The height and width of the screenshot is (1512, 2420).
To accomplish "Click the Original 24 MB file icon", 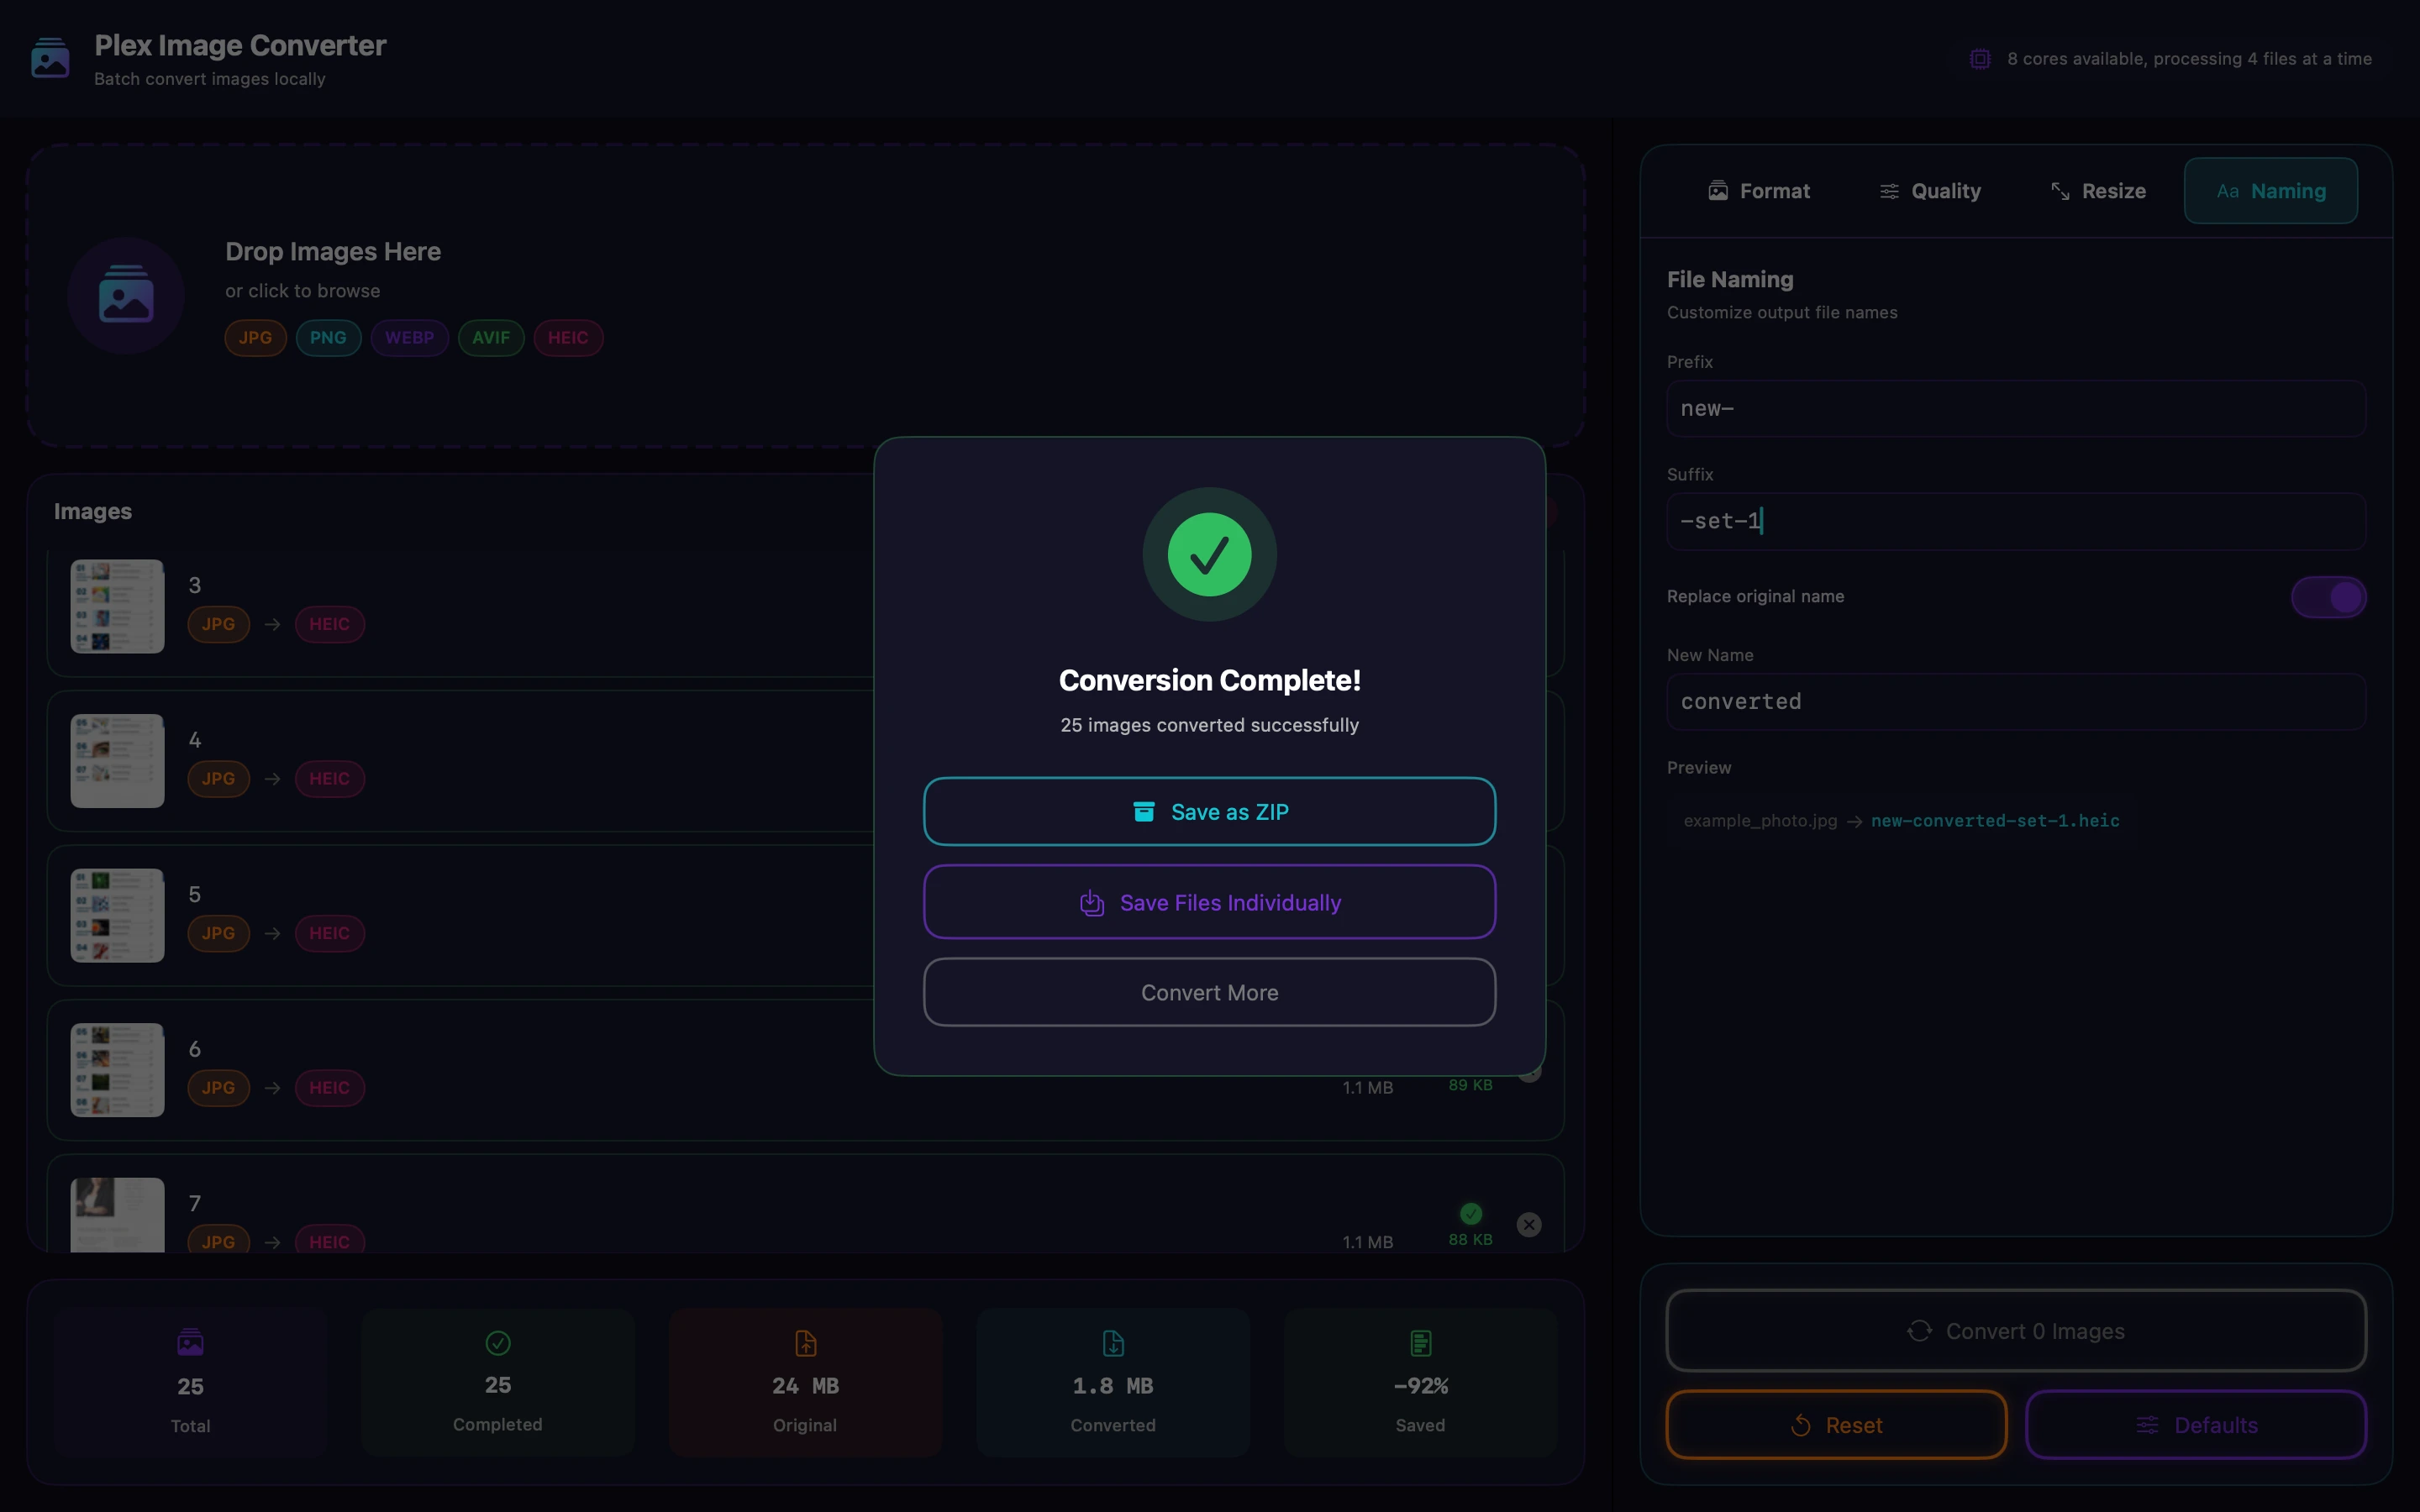I will pos(804,1343).
